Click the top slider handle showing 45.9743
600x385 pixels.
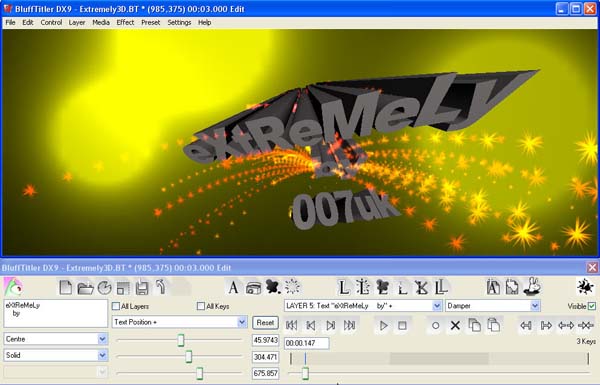[x=181, y=339]
